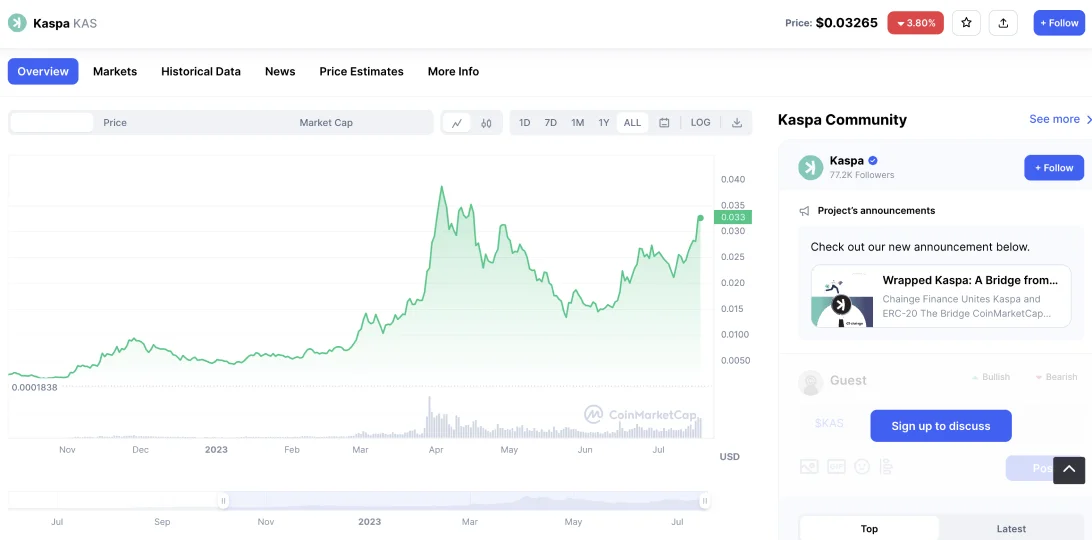The image size is (1092, 540).
Task: Select the 1Y time range
Action: (x=604, y=123)
